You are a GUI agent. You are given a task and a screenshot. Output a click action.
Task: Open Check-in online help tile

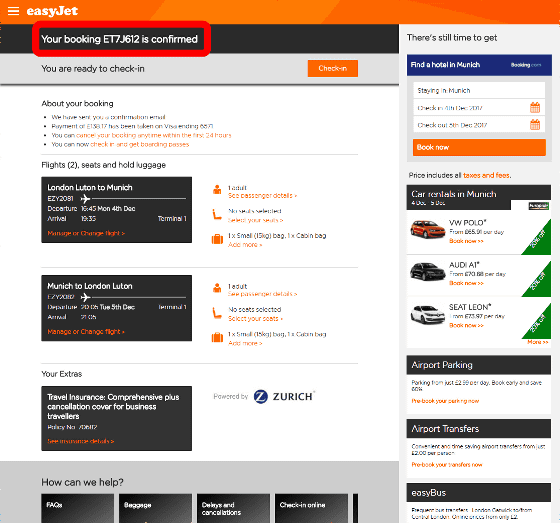coord(311,508)
